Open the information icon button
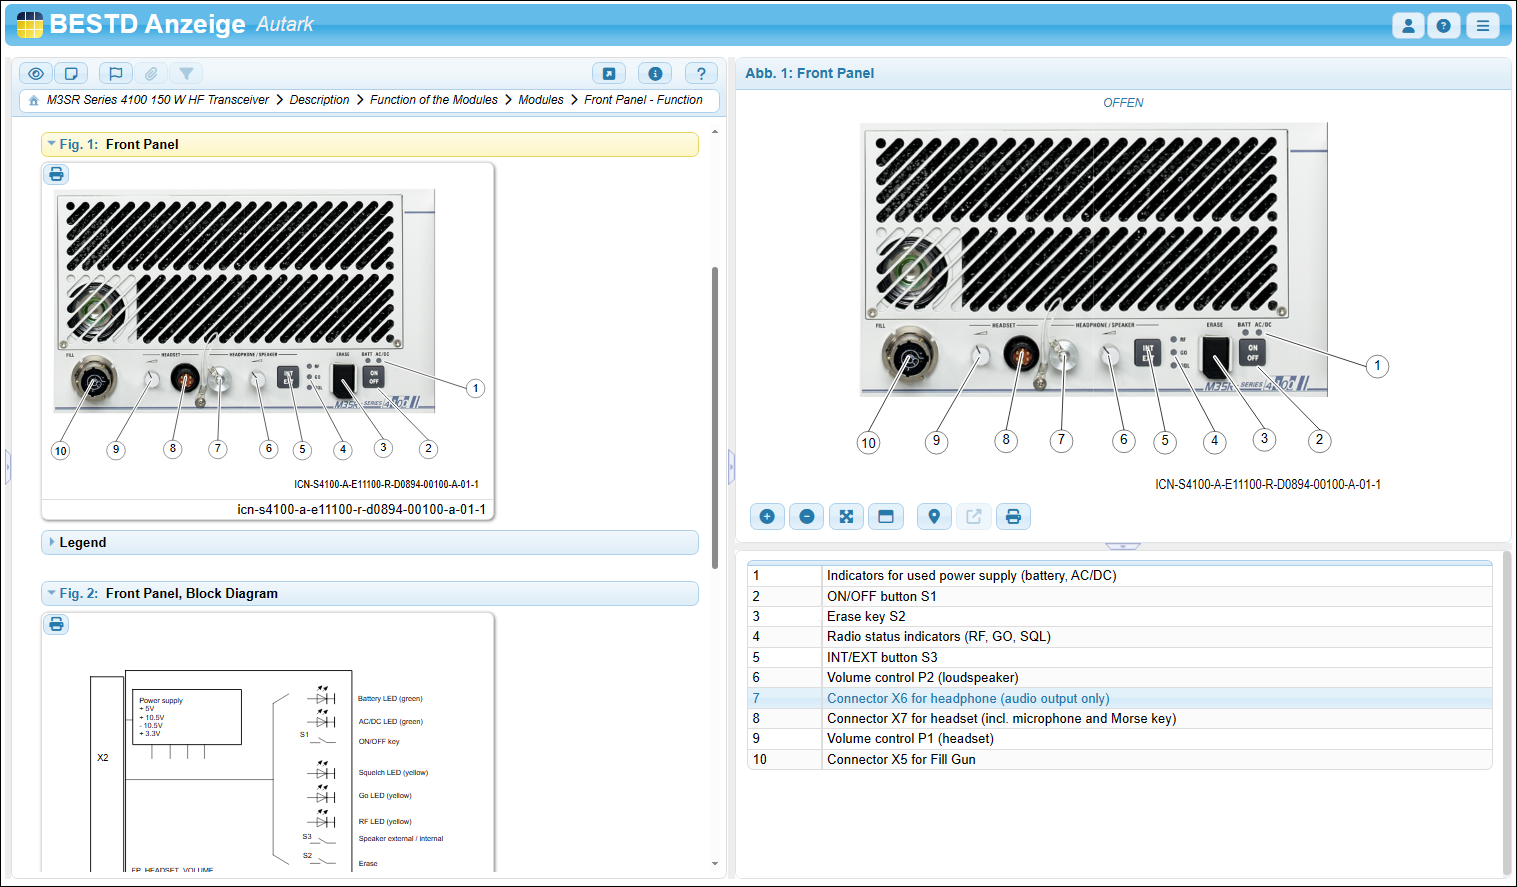This screenshot has width=1517, height=887. tap(655, 73)
